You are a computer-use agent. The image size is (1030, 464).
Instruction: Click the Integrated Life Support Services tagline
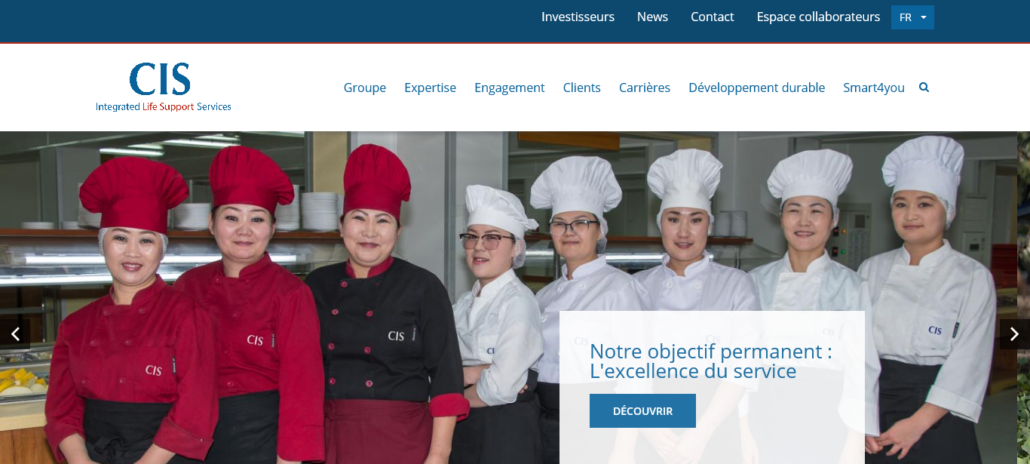[163, 106]
